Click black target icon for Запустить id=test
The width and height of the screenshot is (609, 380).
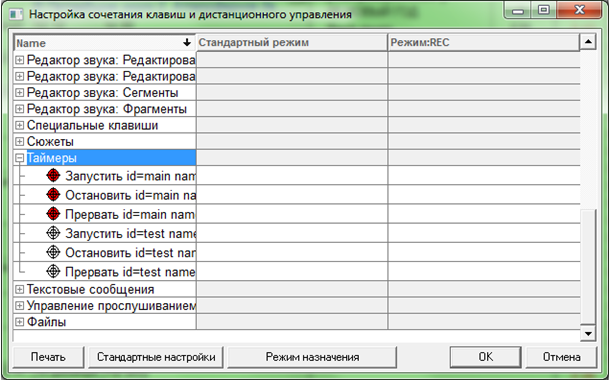coord(53,233)
